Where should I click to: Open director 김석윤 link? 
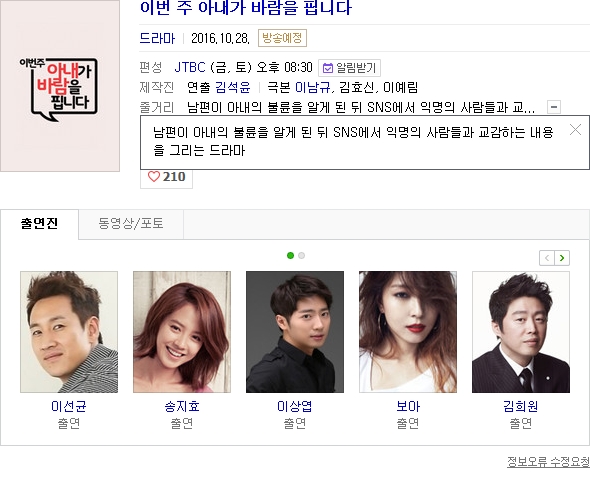(x=233, y=87)
